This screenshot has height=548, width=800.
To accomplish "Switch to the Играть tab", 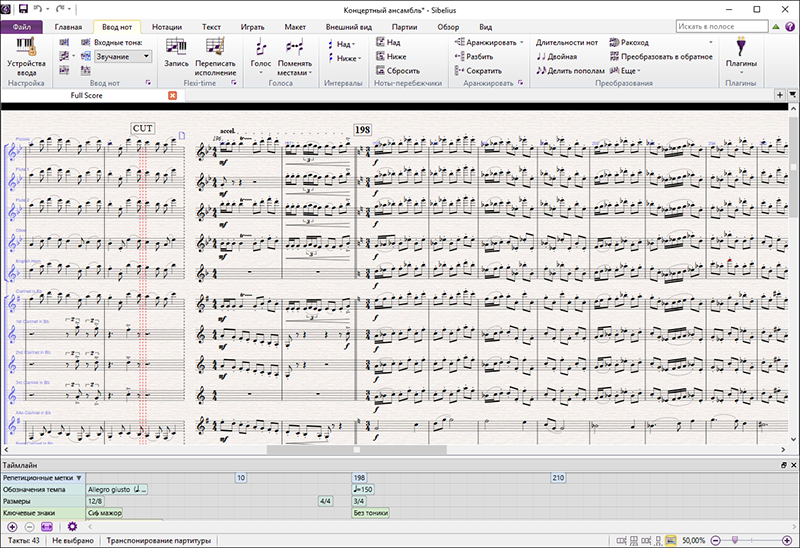I will pyautogui.click(x=253, y=27).
